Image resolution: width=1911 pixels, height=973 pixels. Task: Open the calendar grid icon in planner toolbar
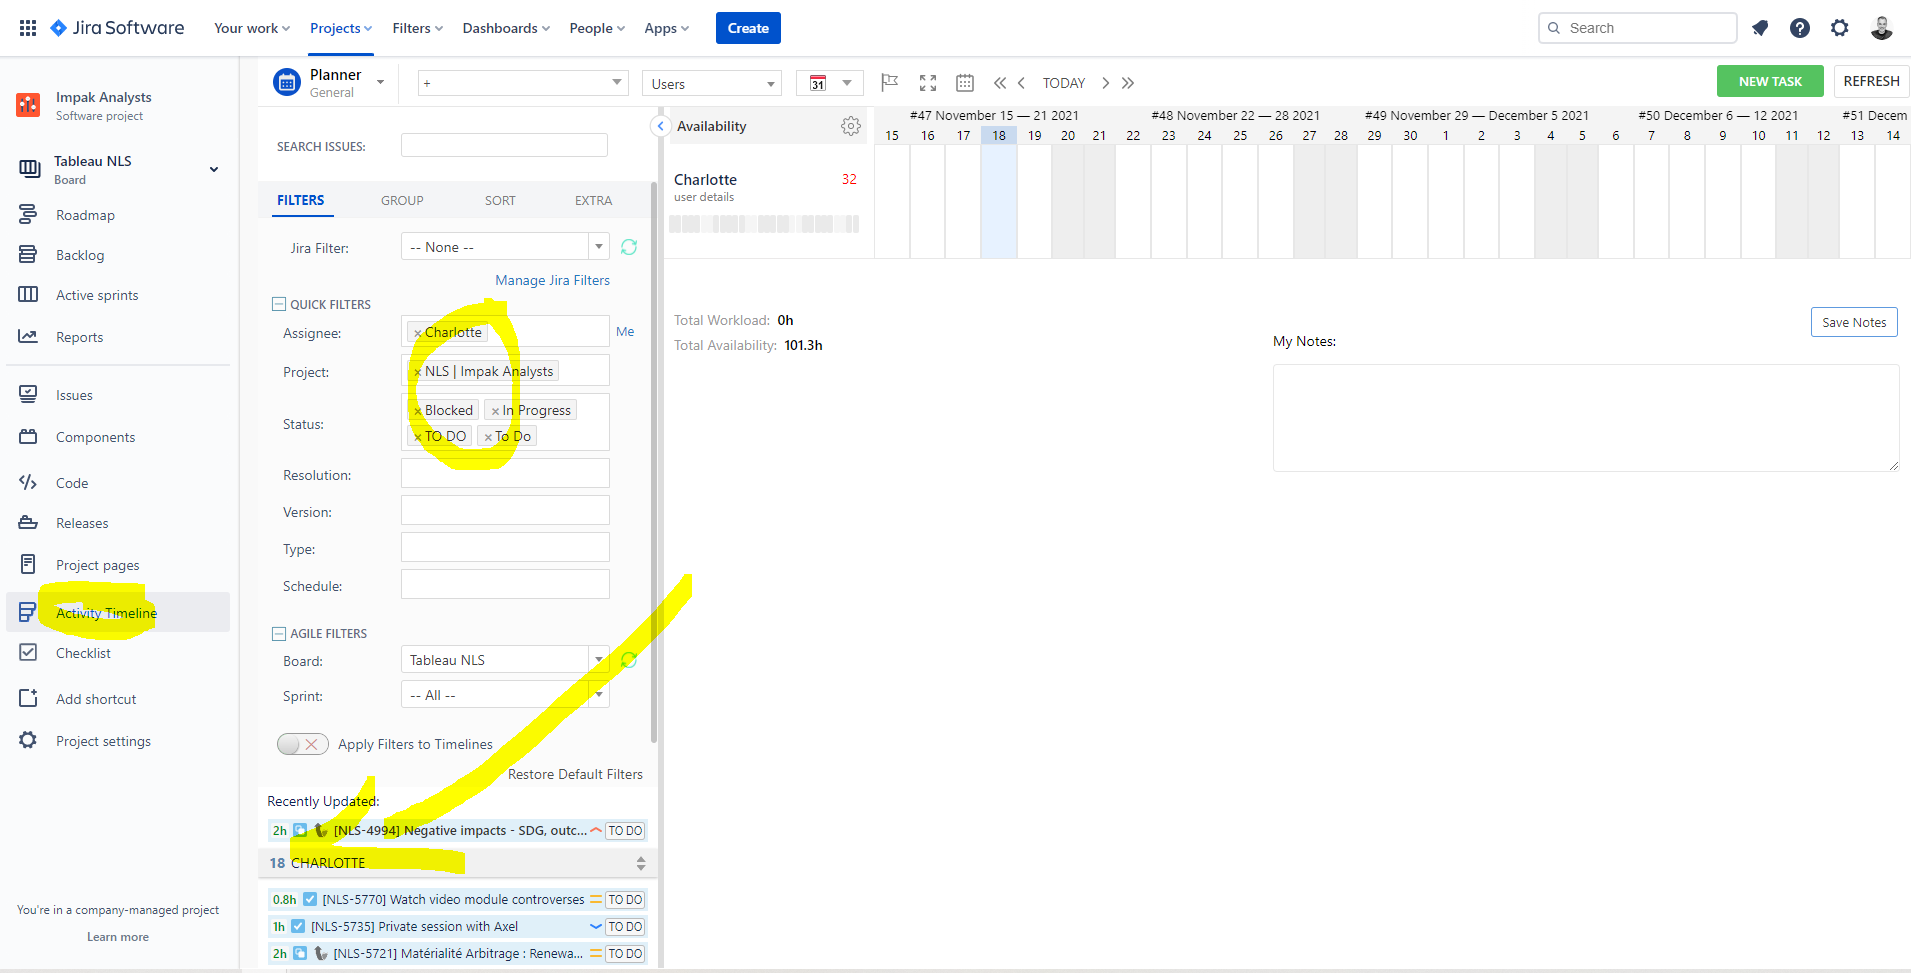[x=965, y=83]
